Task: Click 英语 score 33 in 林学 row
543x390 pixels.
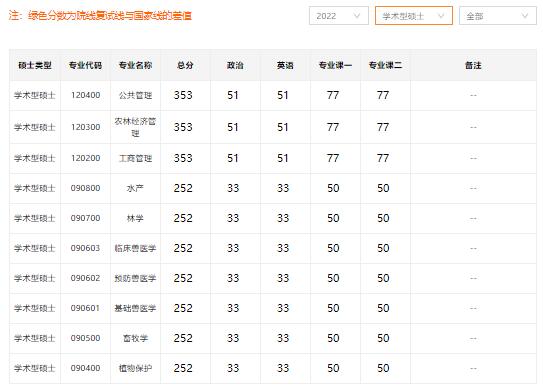Action: [x=283, y=218]
